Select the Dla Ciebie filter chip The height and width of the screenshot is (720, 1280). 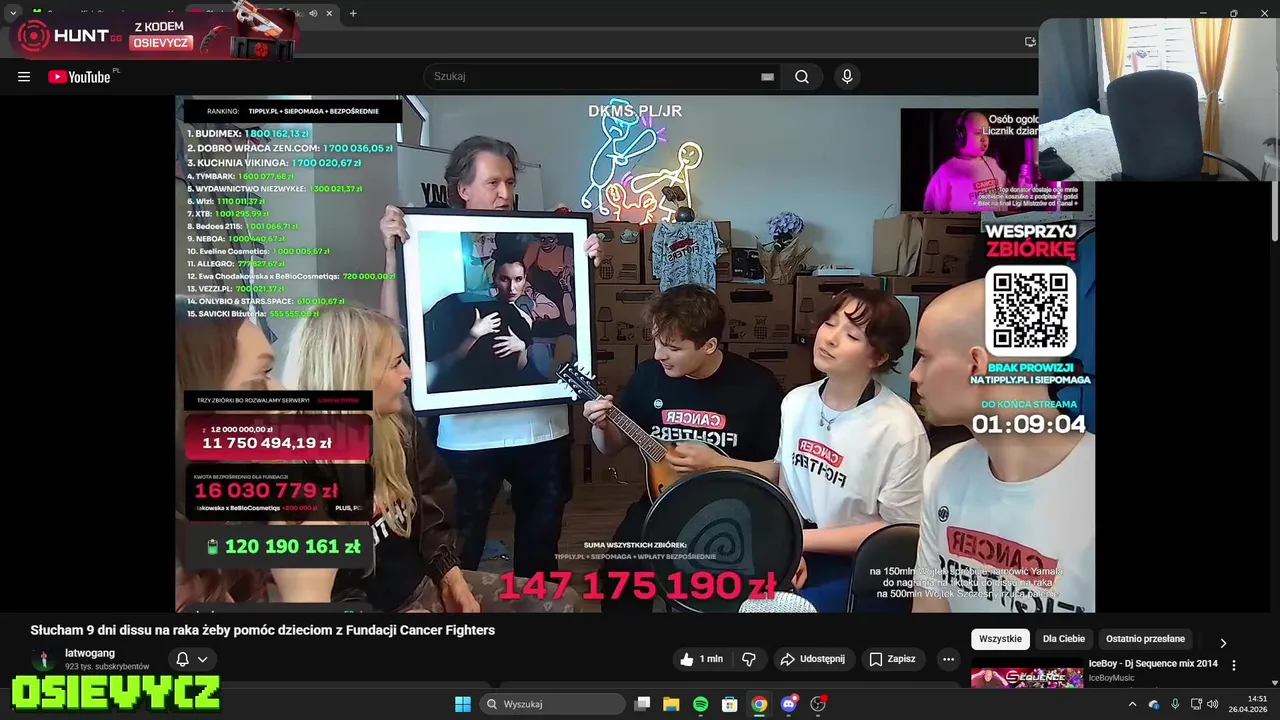tap(1064, 639)
